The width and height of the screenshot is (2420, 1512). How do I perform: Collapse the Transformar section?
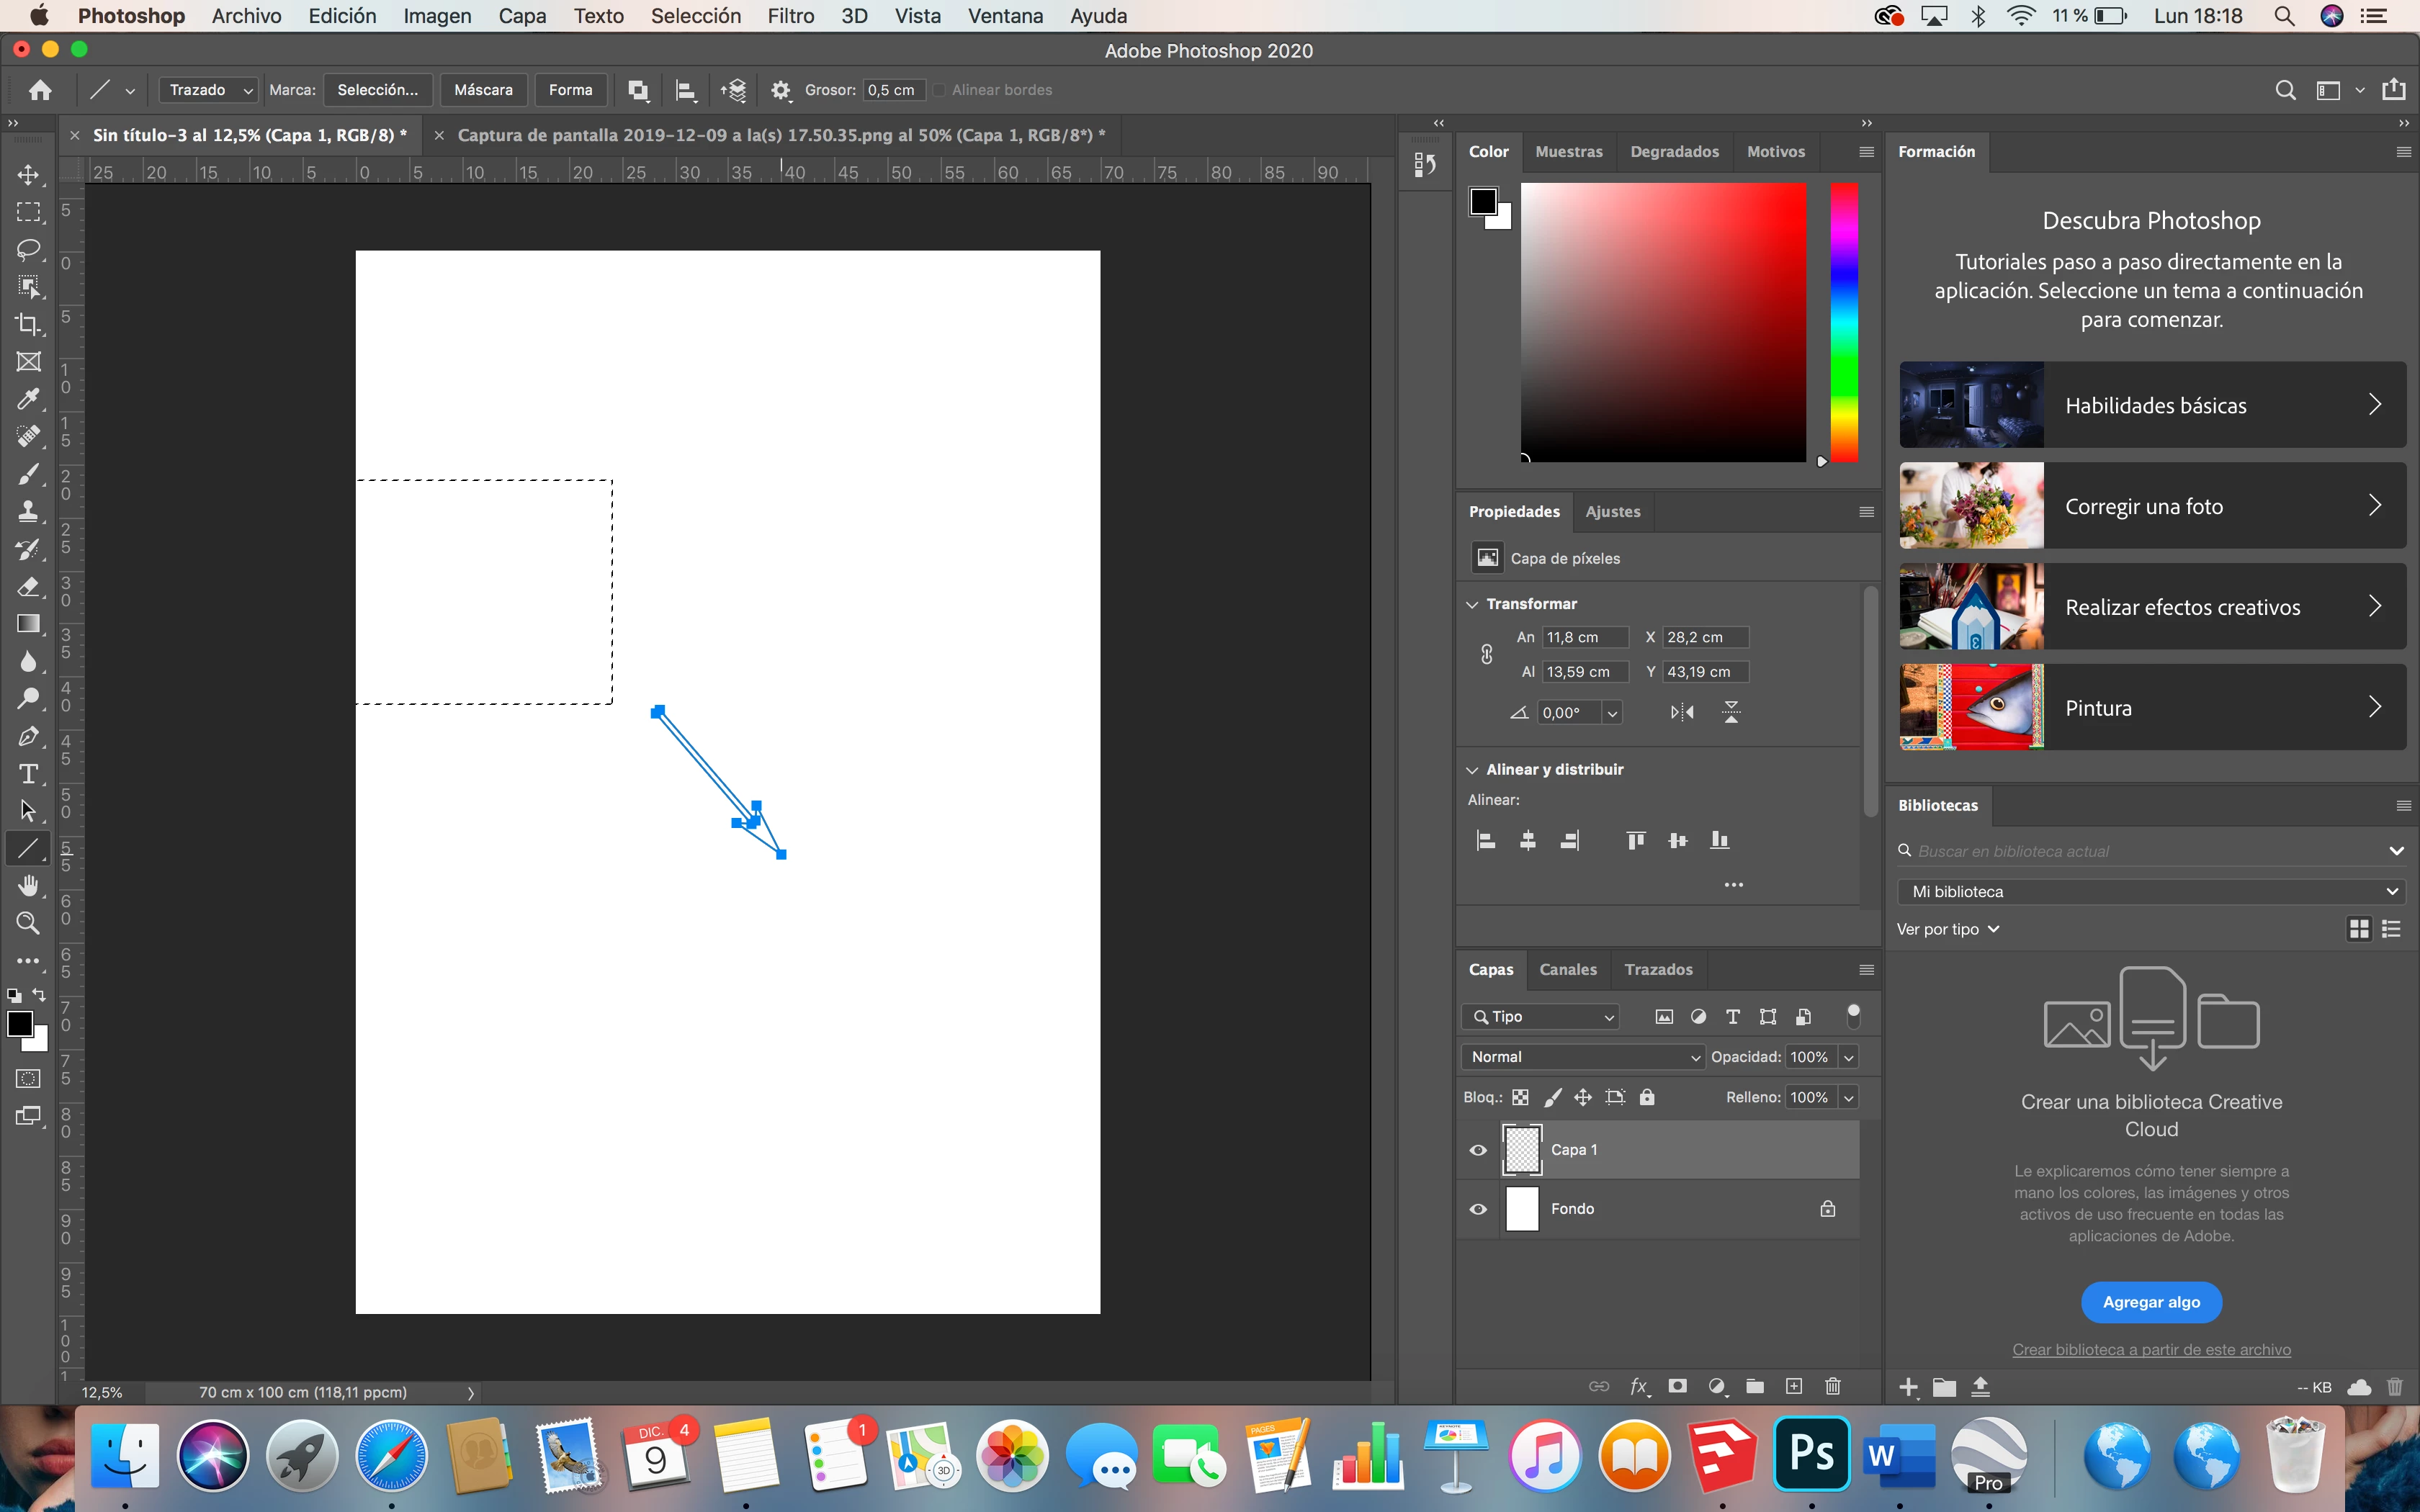[x=1472, y=604]
